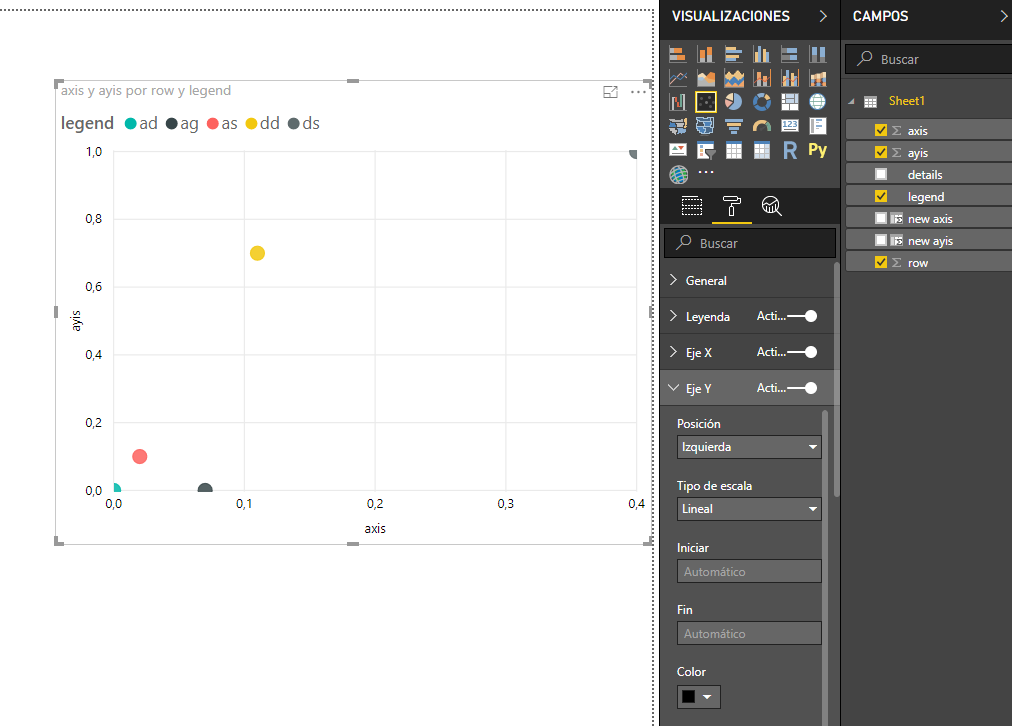Check the new ayis field checkbox
The height and width of the screenshot is (726, 1012).
(x=881, y=239)
